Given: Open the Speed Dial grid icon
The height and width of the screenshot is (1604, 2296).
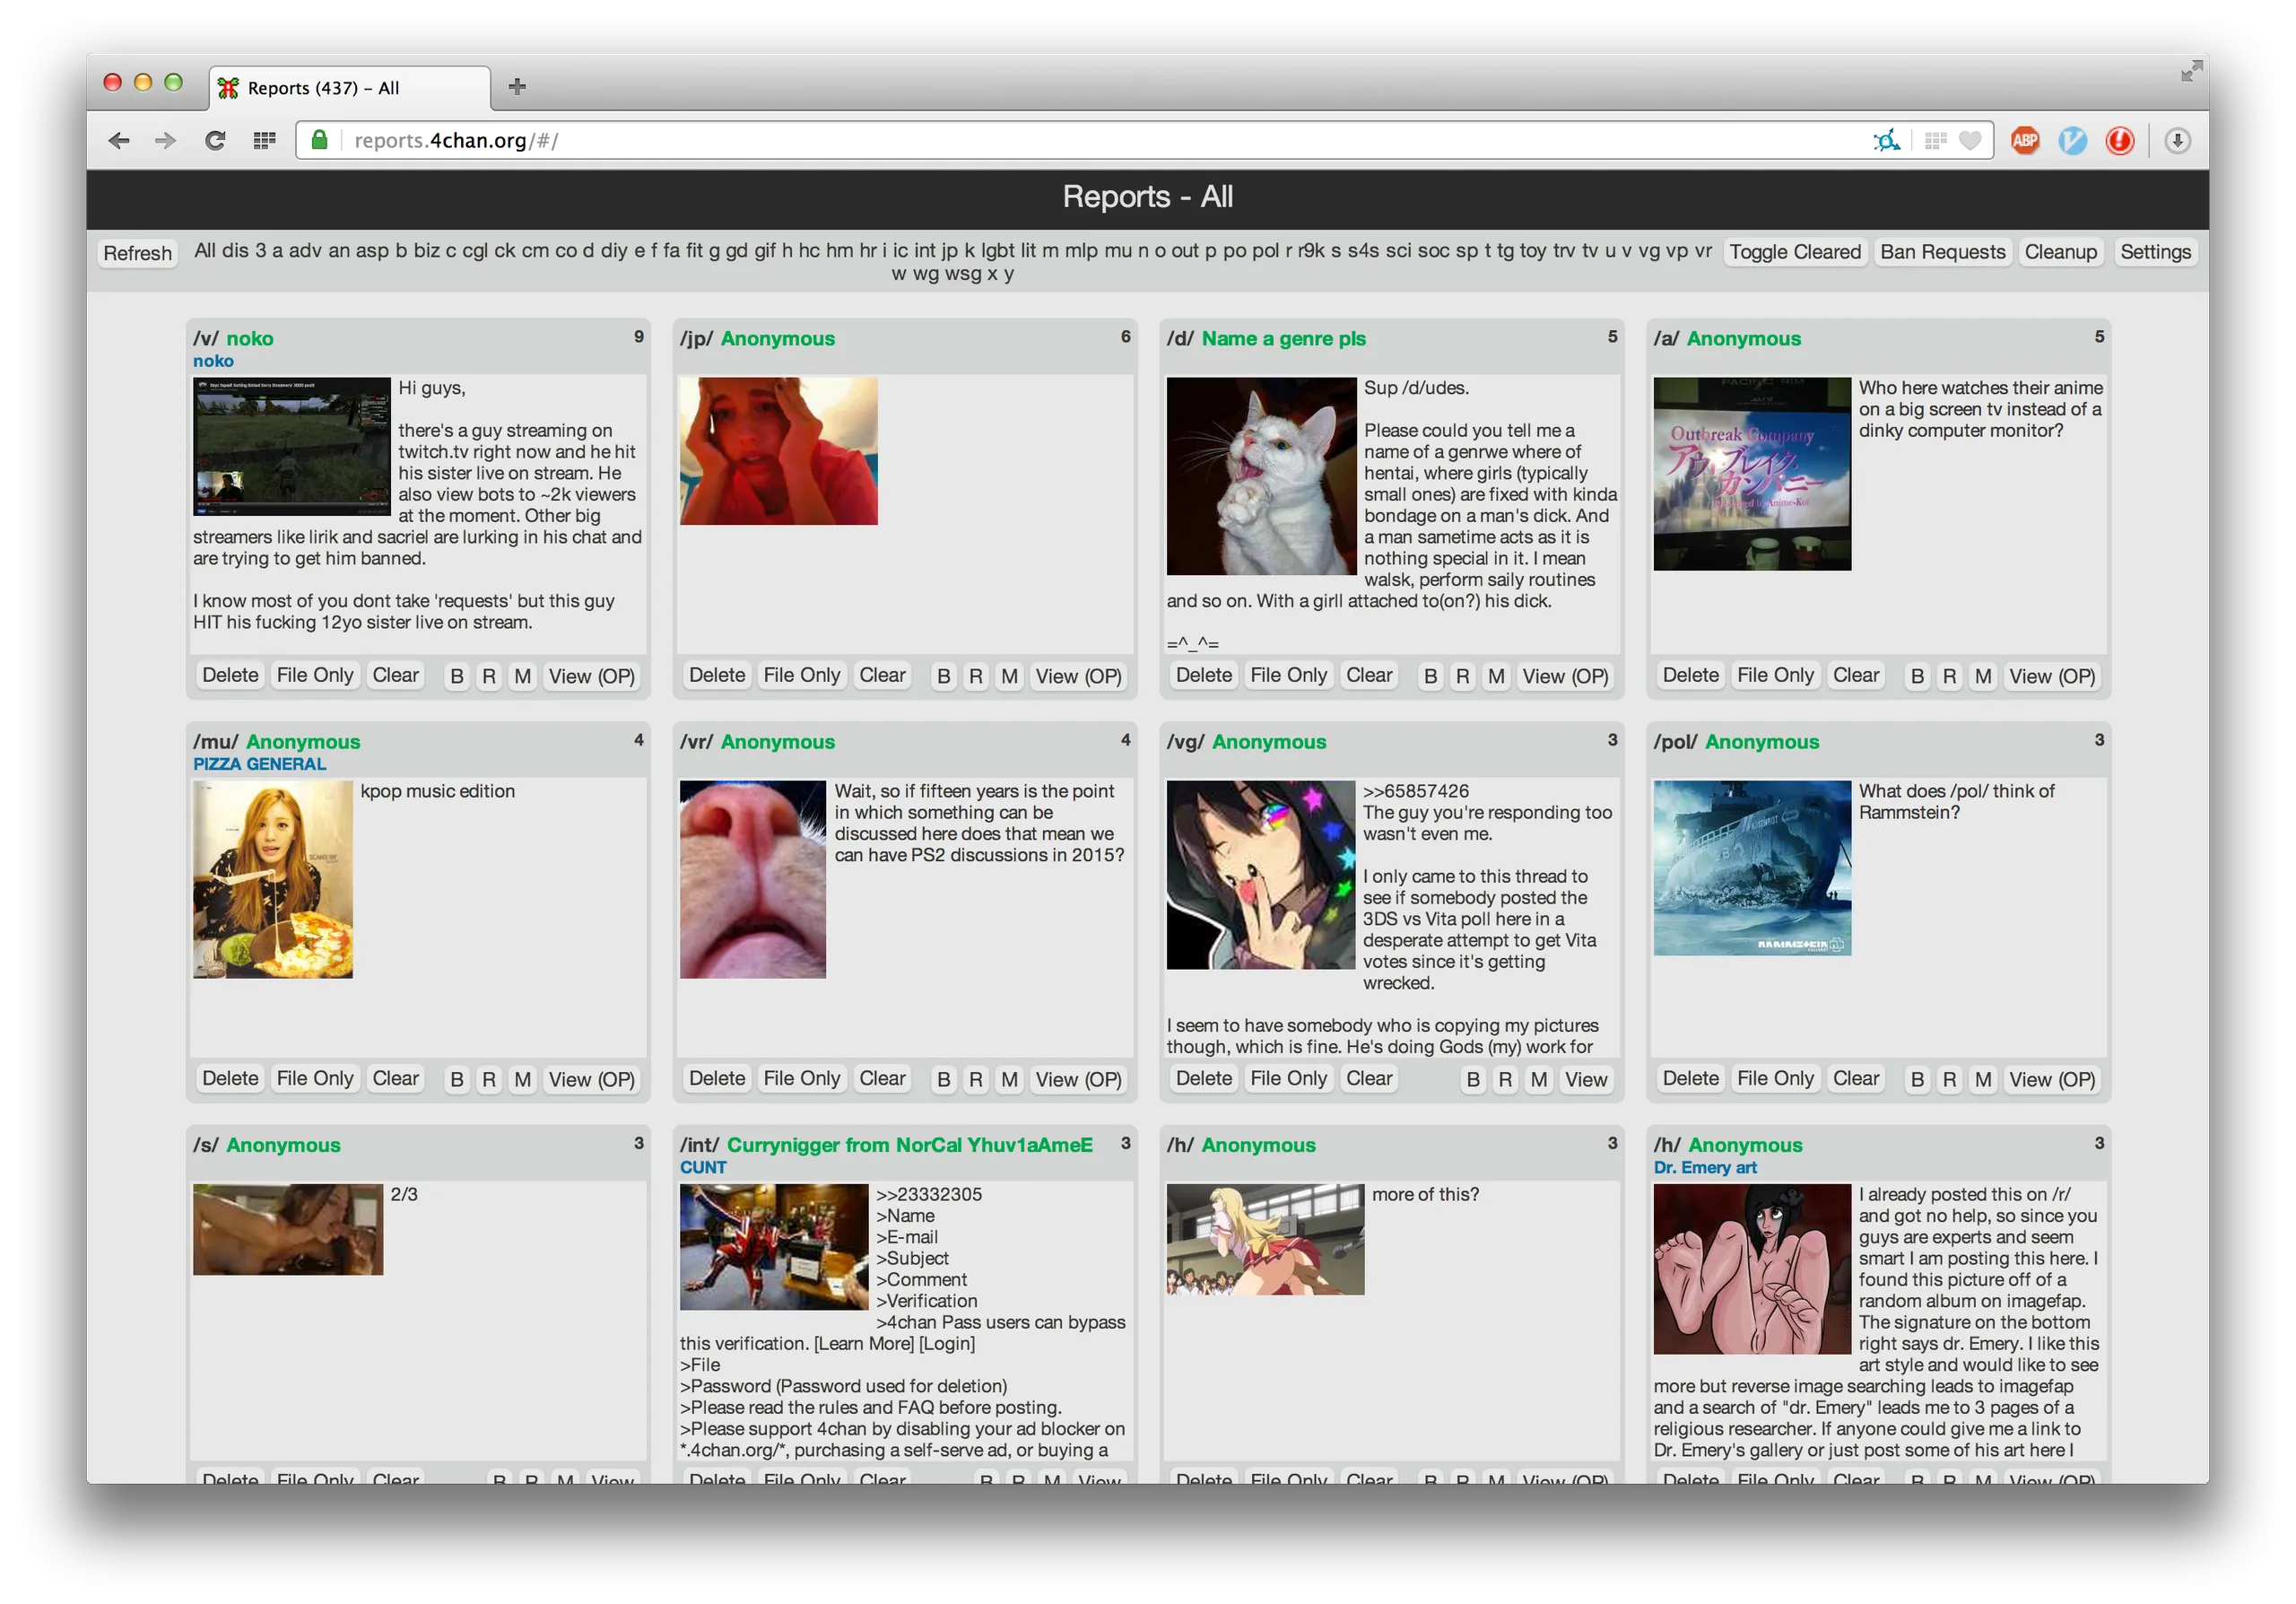Looking at the screenshot, I should [x=264, y=141].
